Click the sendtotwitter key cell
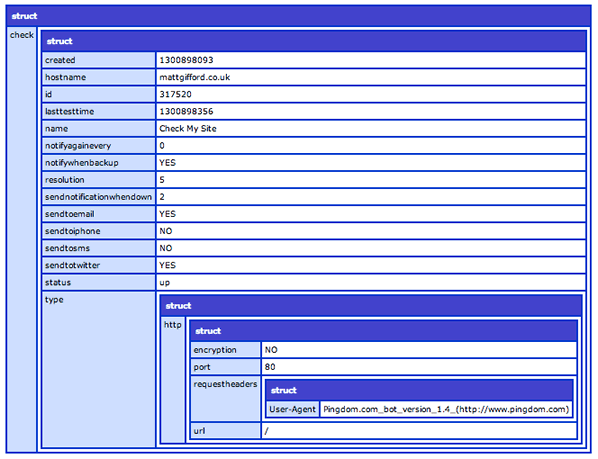Viewport: 598px width, 459px height. 98,265
